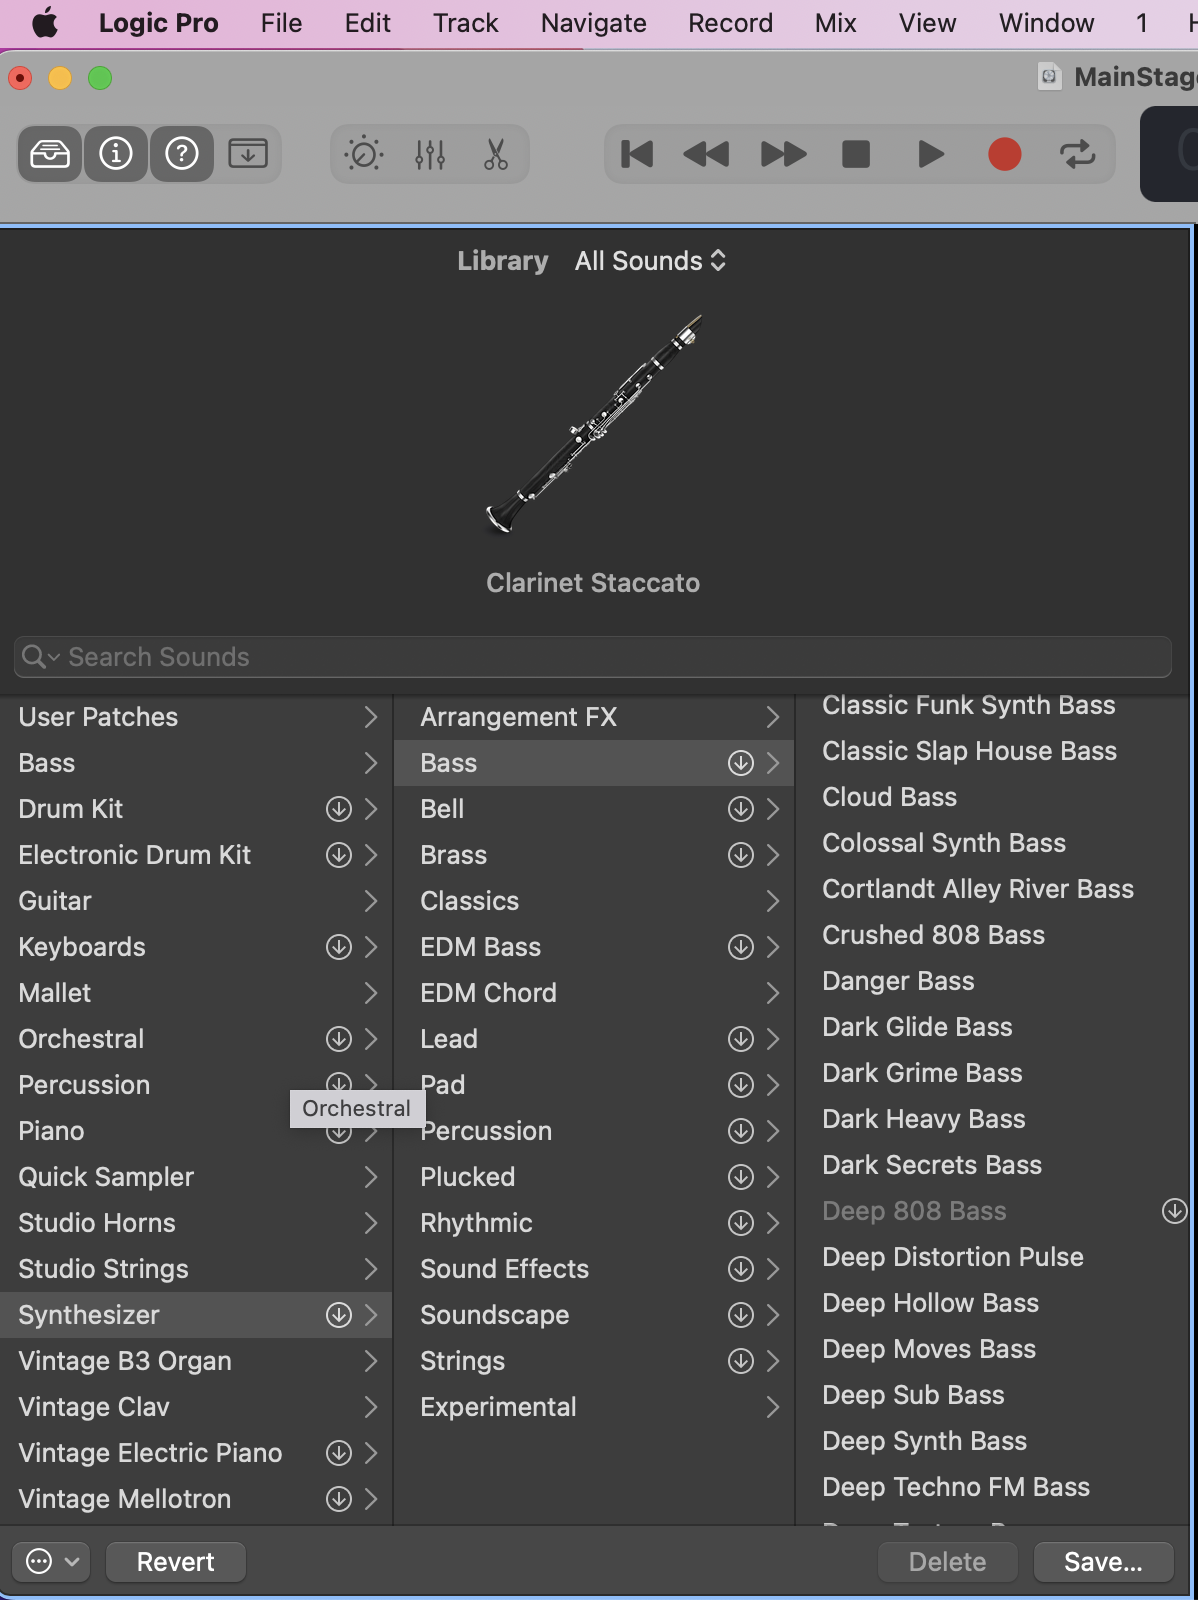Open the Record menu
Screen dimensions: 1198x1600
click(x=730, y=23)
